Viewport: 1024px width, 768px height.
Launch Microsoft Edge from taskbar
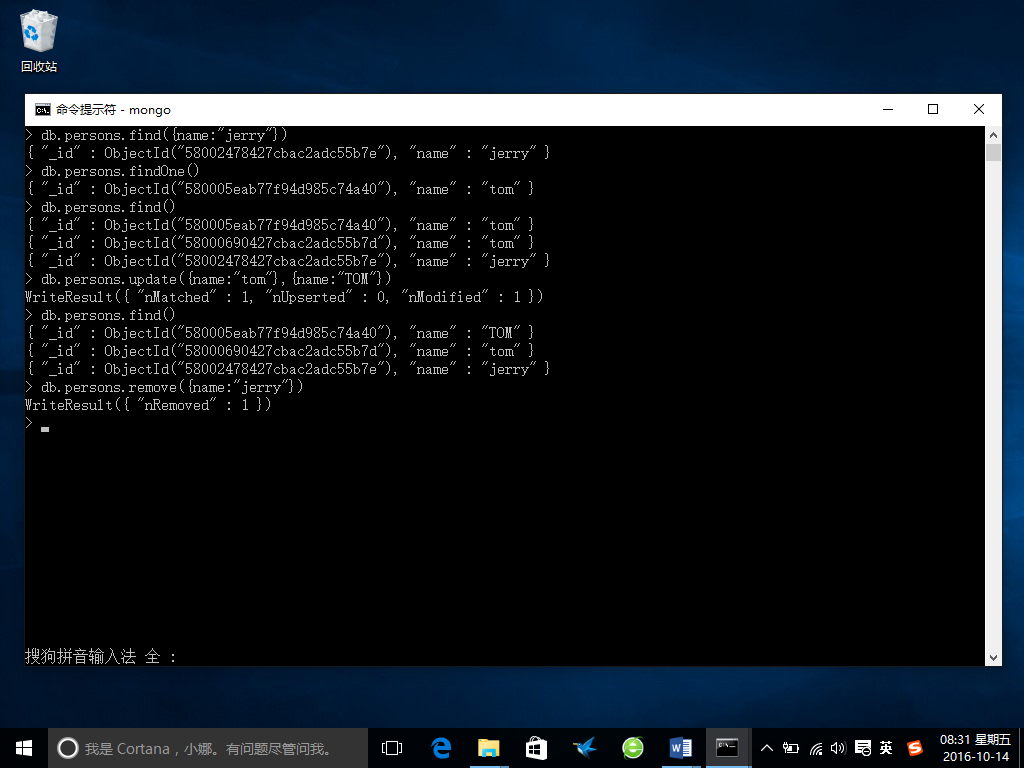tap(441, 748)
